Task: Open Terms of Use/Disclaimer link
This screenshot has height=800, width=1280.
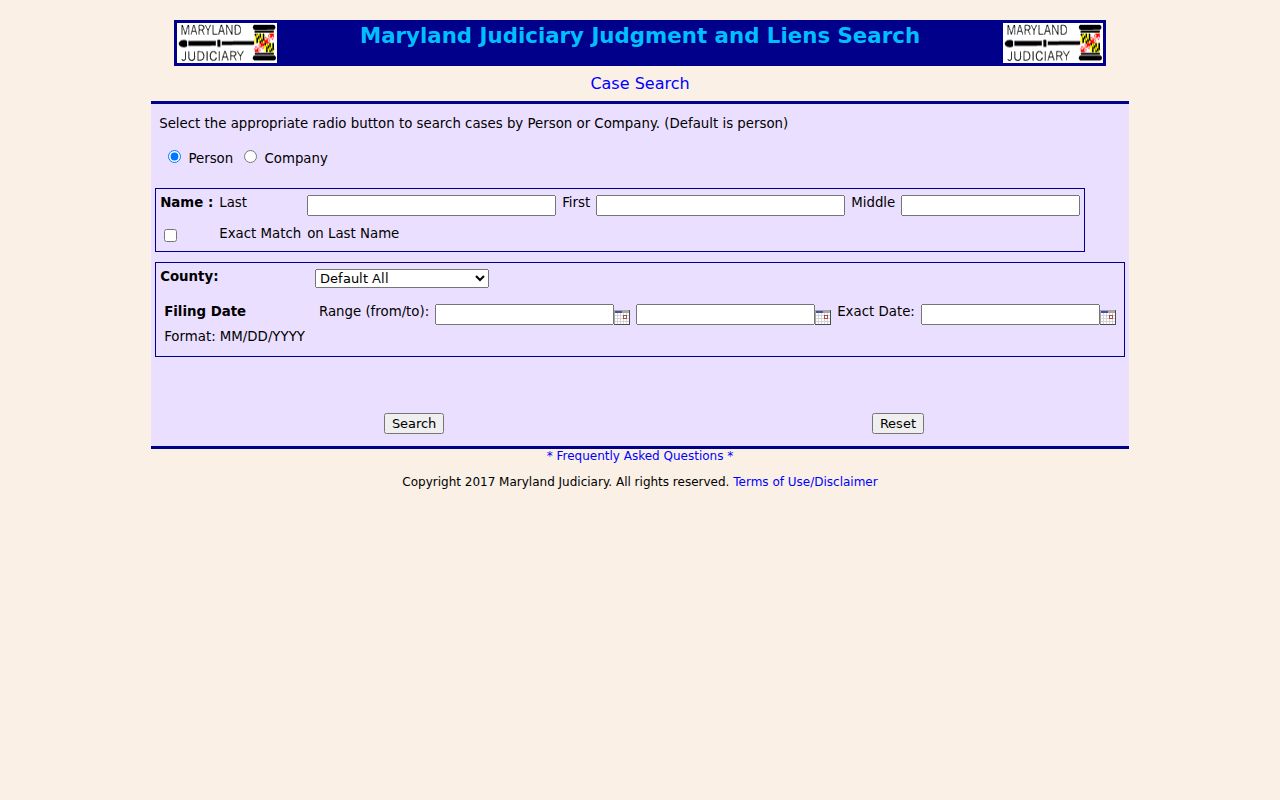Action: pos(805,482)
